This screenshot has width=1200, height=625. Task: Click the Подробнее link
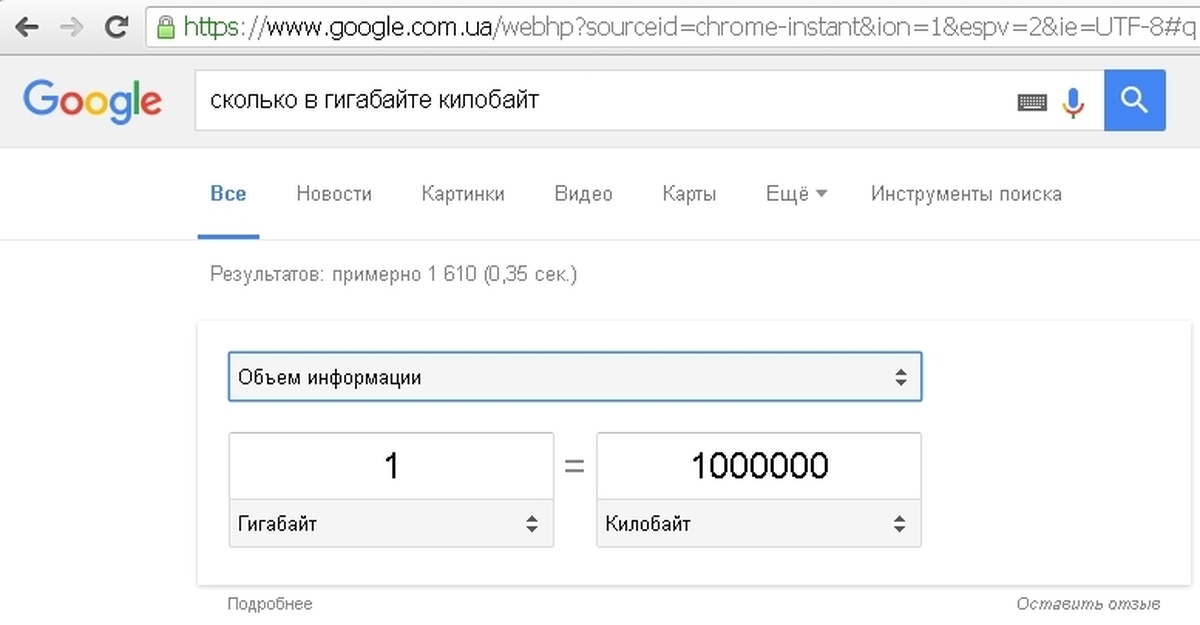[x=270, y=604]
